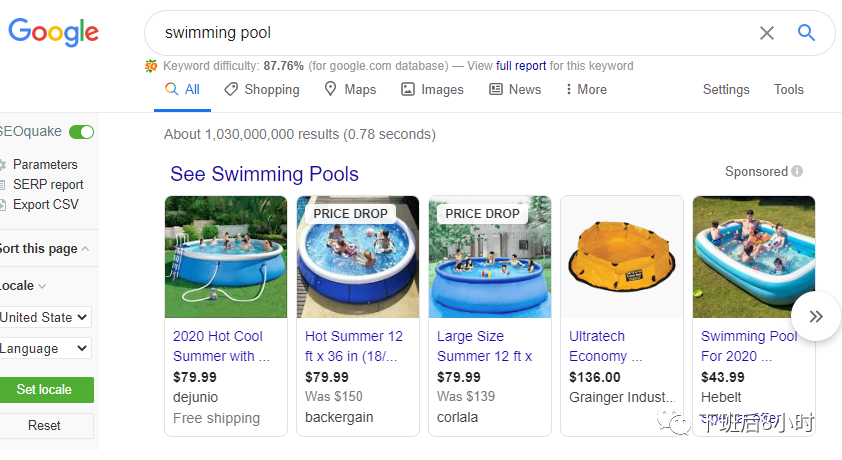Click the Google logo

[54, 33]
